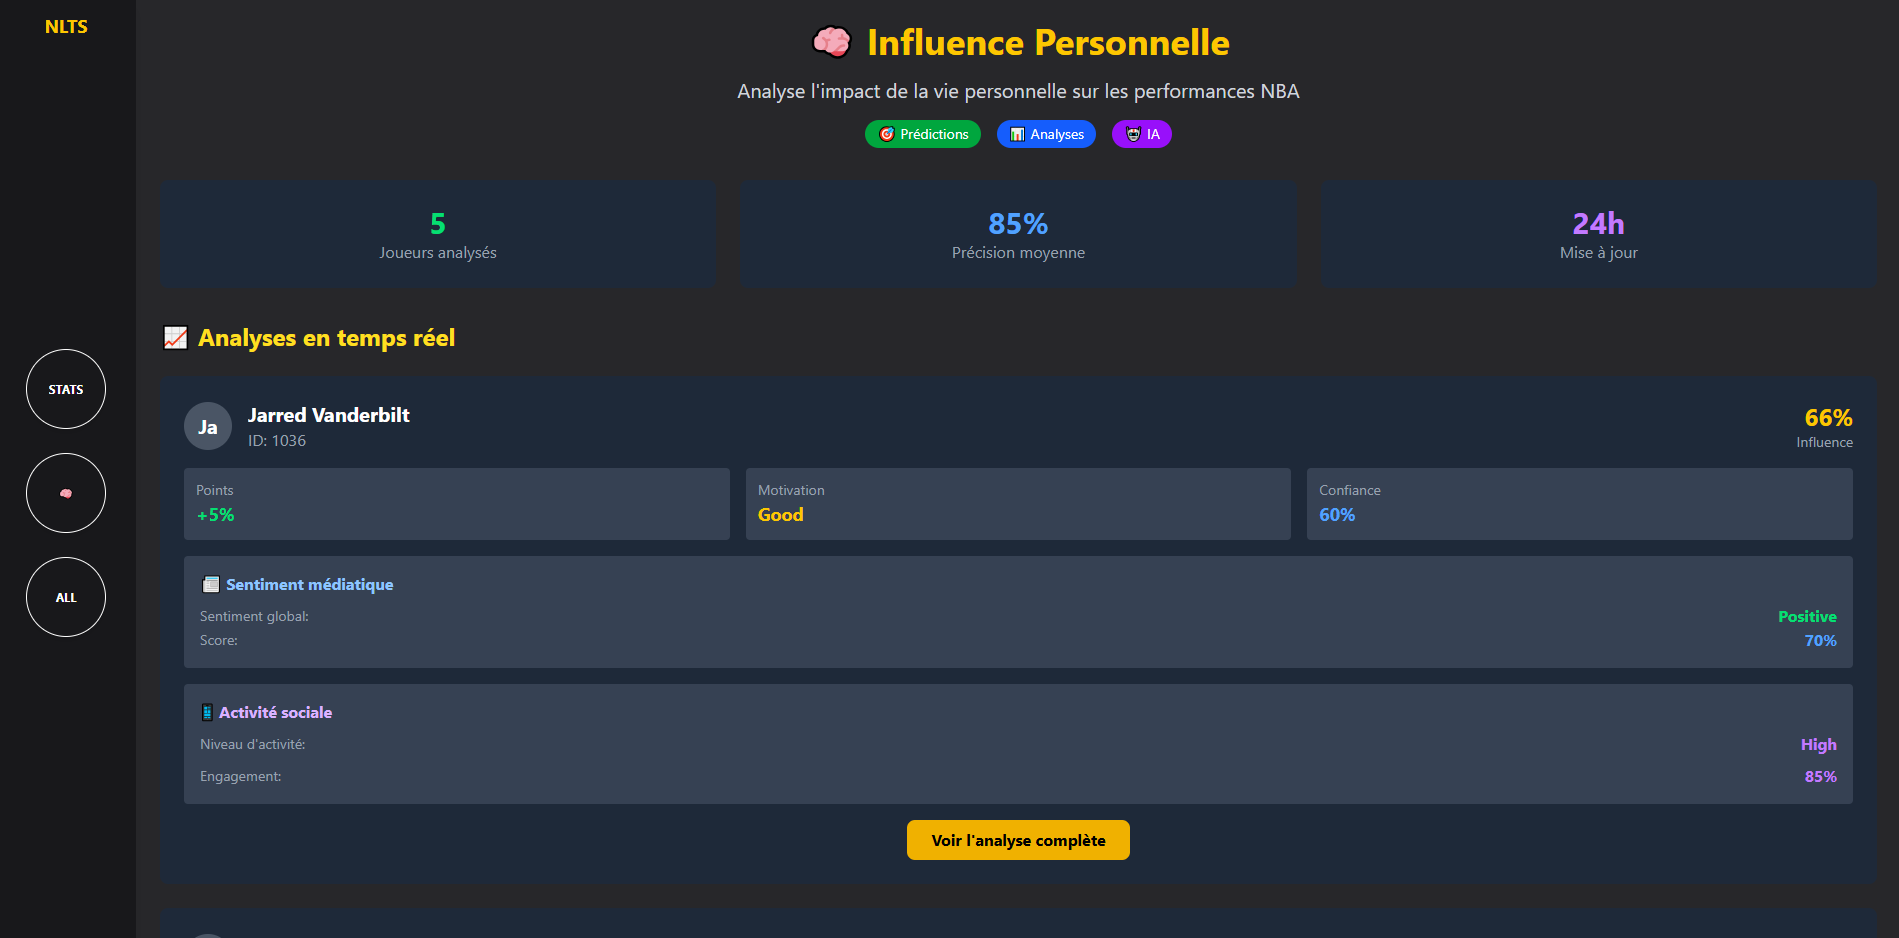Expand the Sentiment médiatique section
Screen dimensions: 1899x938
point(309,584)
